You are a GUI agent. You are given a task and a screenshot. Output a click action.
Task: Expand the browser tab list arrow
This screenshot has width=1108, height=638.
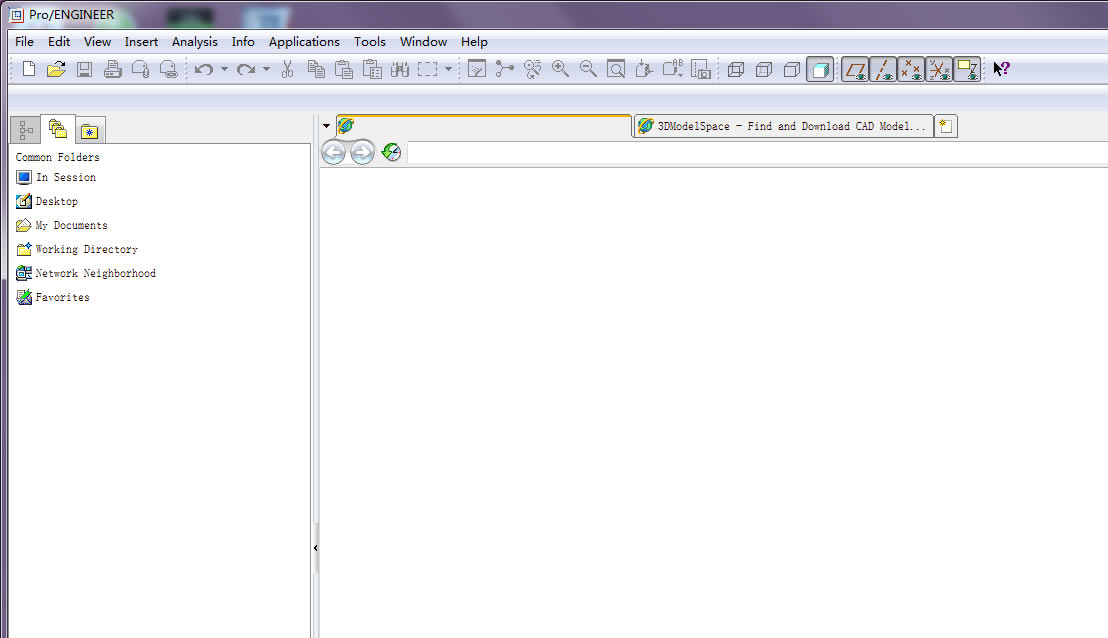(327, 126)
